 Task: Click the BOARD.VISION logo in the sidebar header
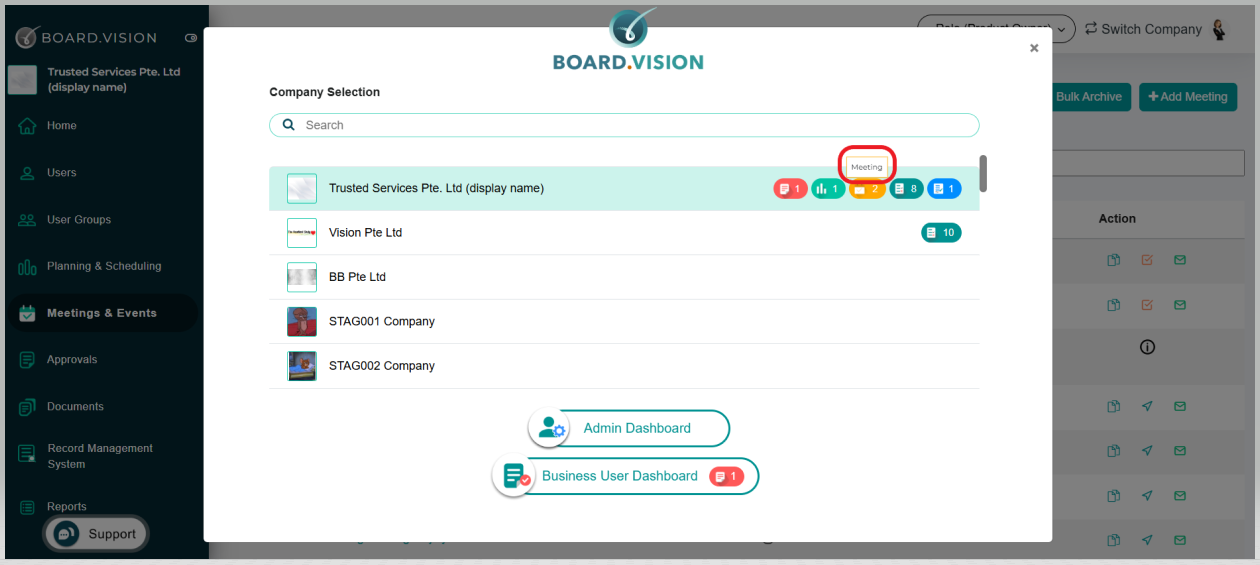point(86,38)
